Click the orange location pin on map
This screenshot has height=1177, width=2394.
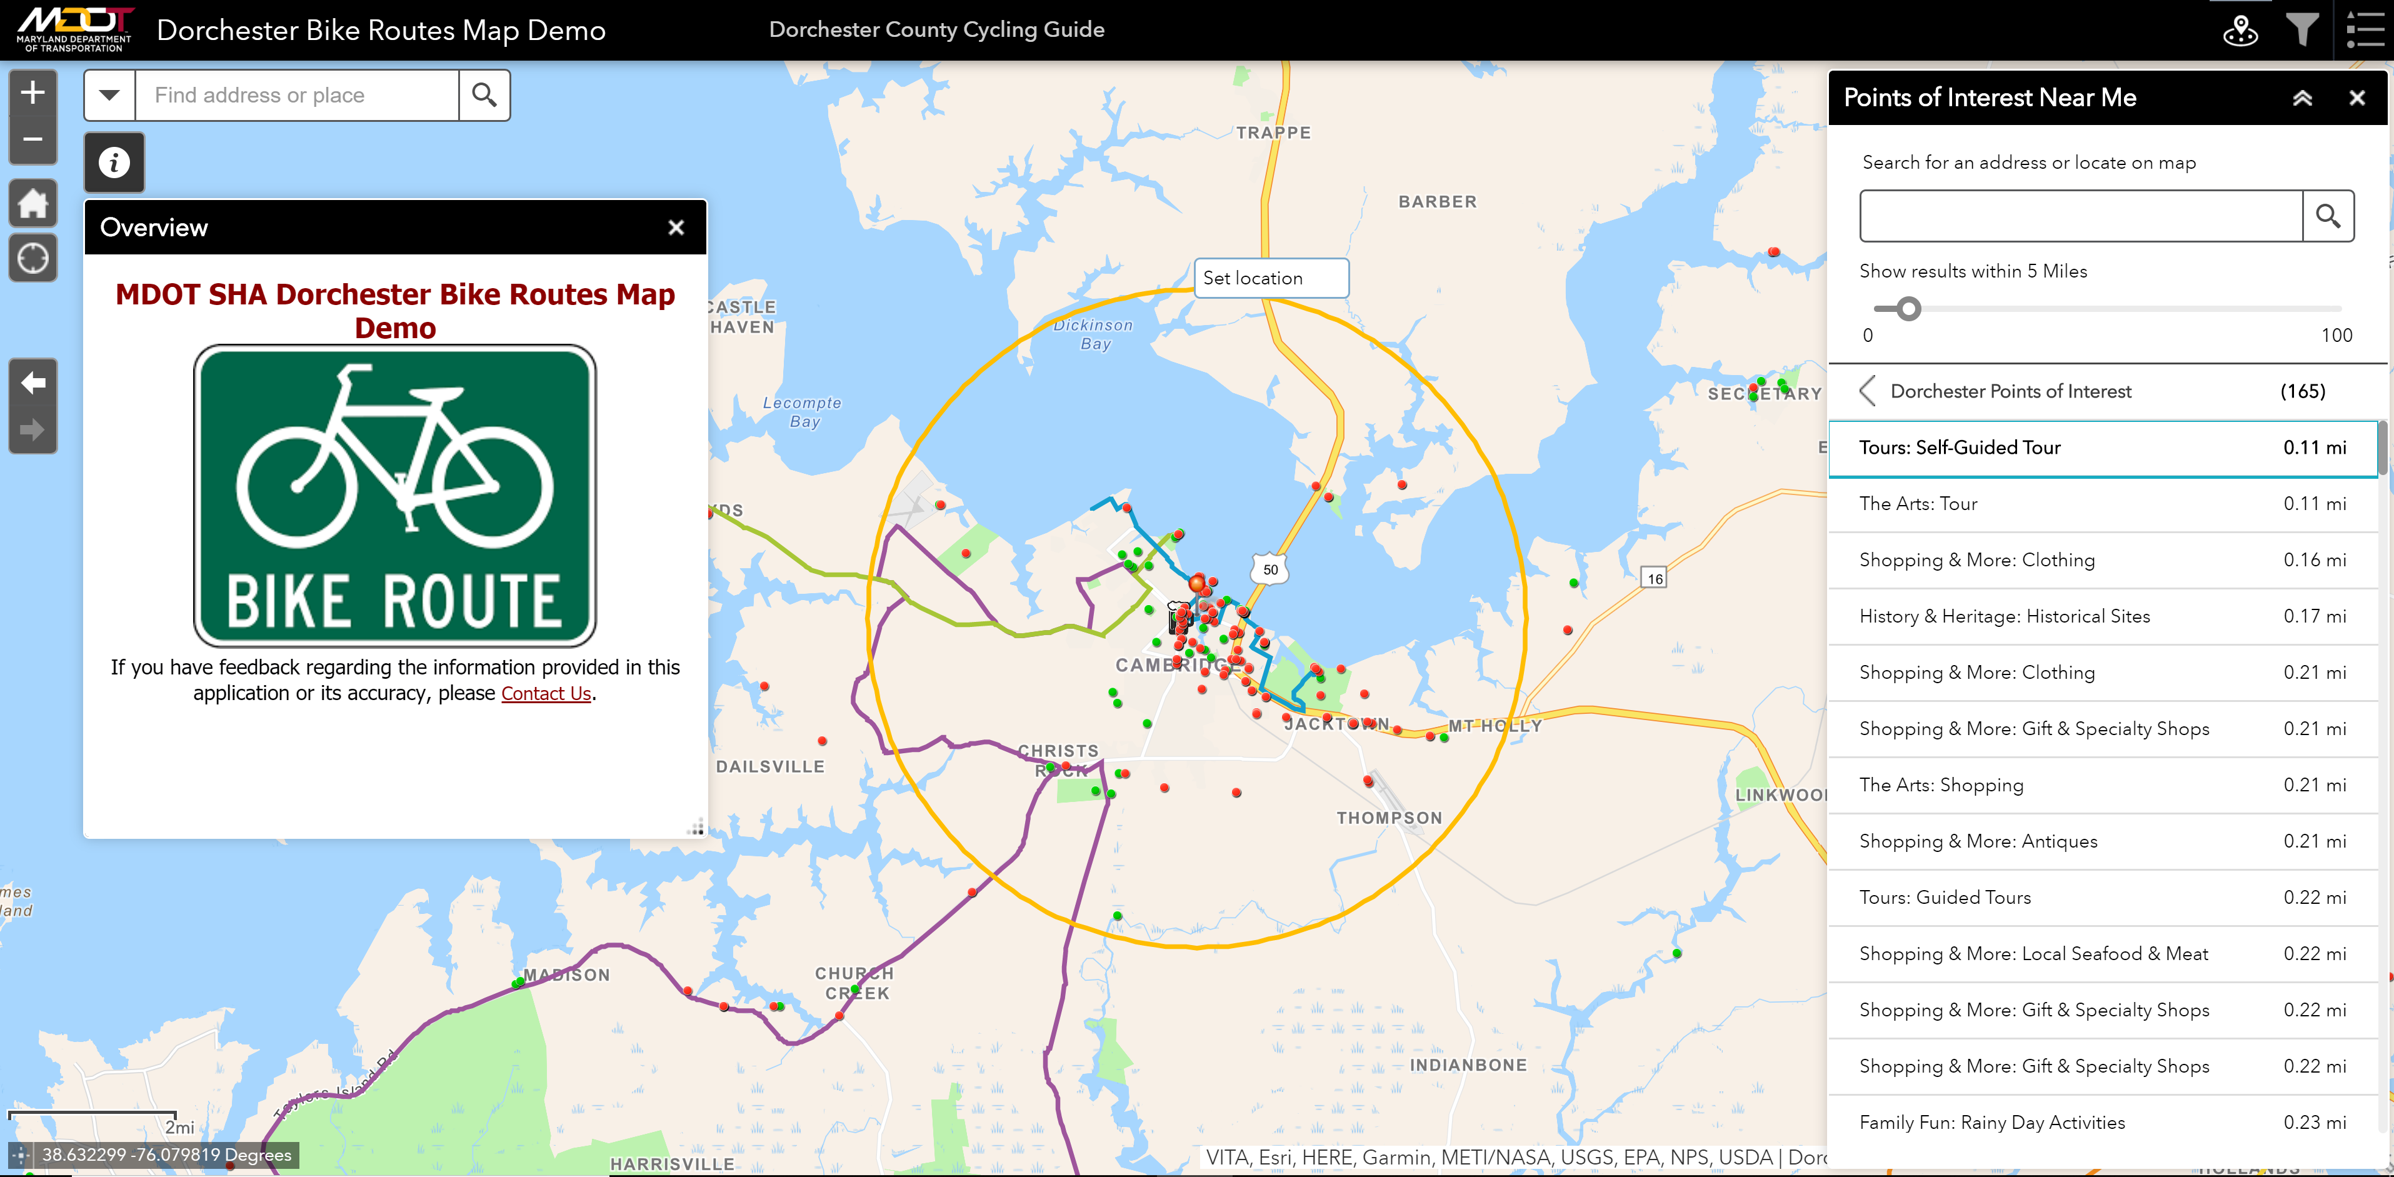pyautogui.click(x=1197, y=583)
